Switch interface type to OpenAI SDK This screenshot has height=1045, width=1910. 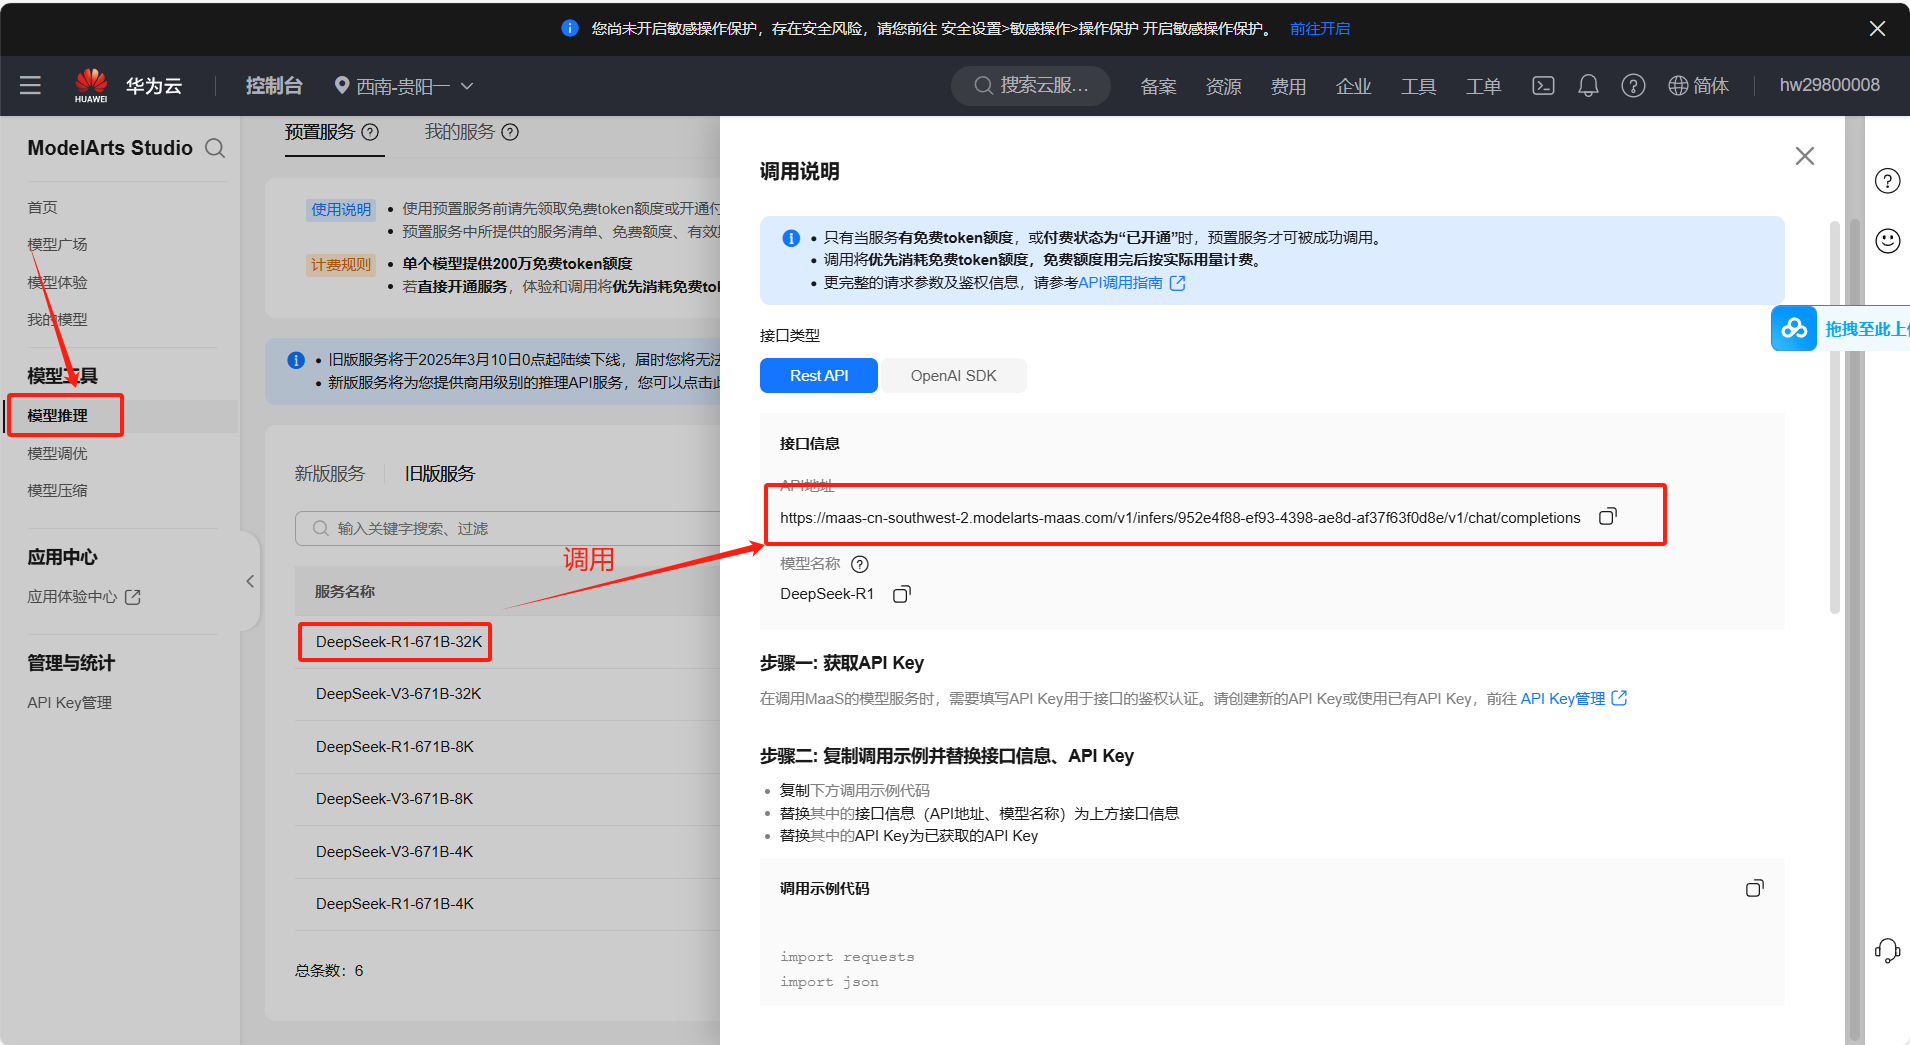point(953,375)
